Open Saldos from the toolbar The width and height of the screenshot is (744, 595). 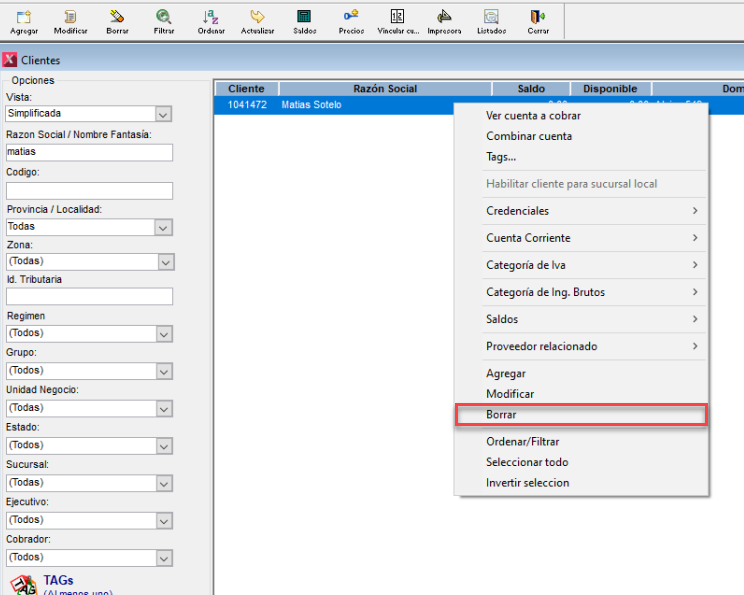[305, 17]
